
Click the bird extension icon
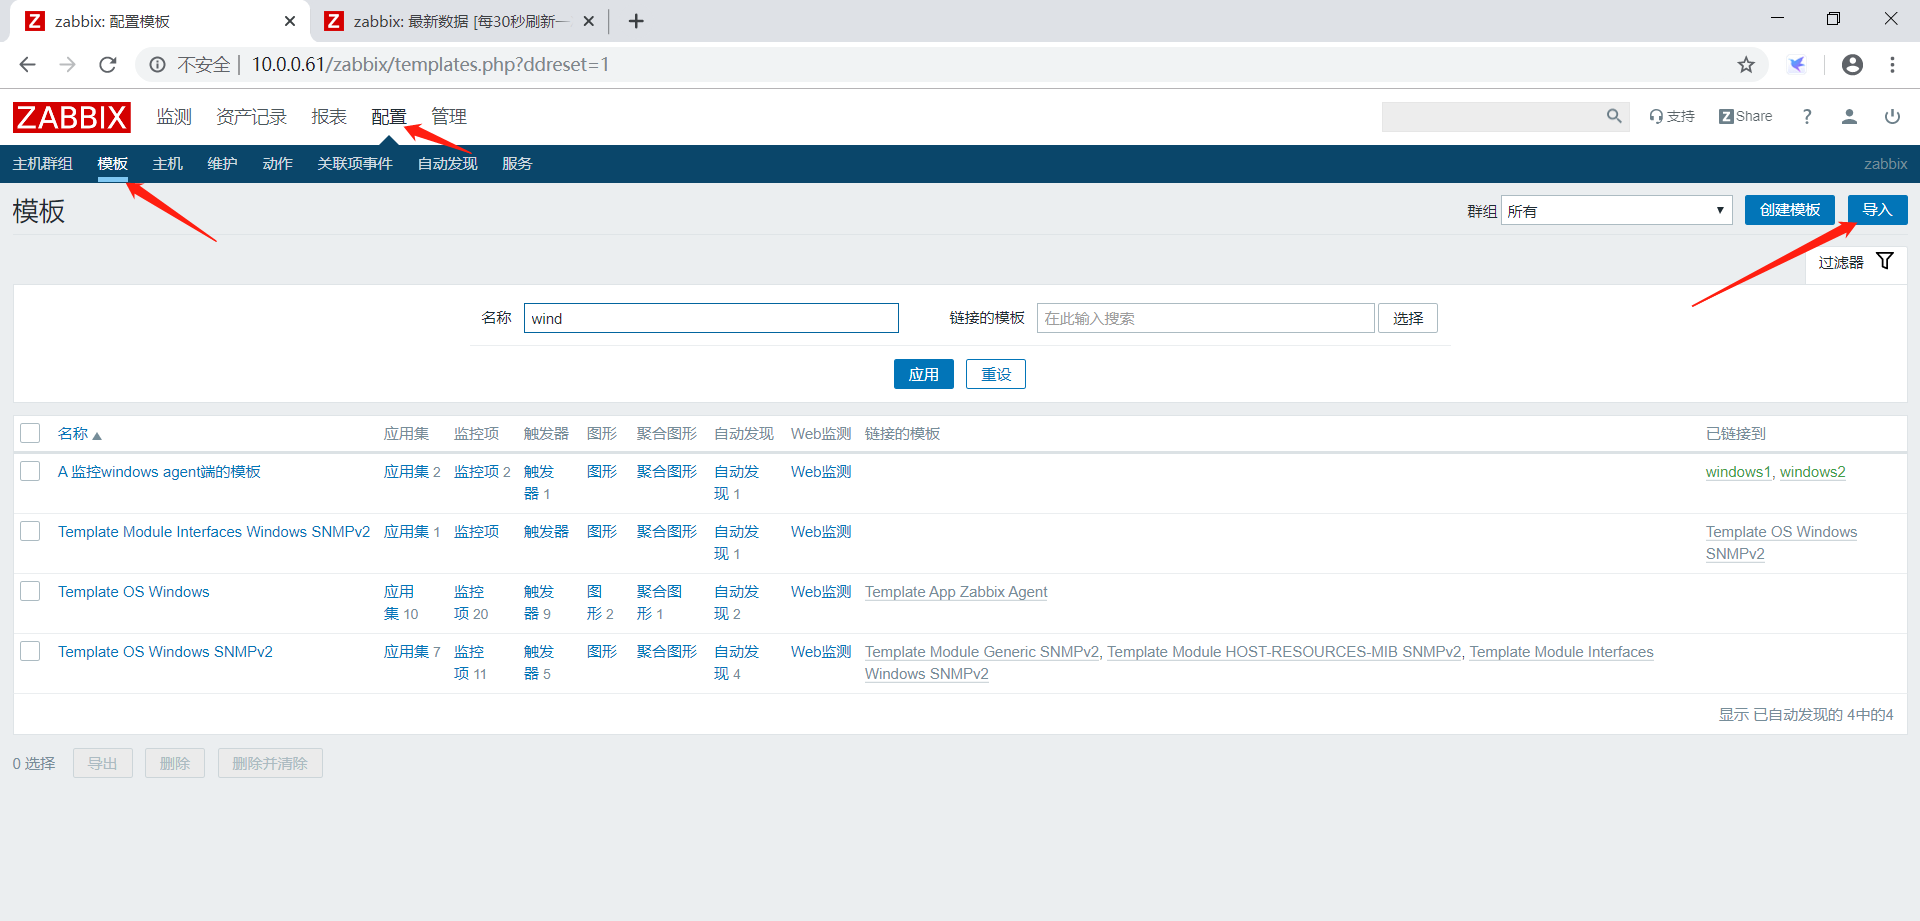(x=1797, y=65)
